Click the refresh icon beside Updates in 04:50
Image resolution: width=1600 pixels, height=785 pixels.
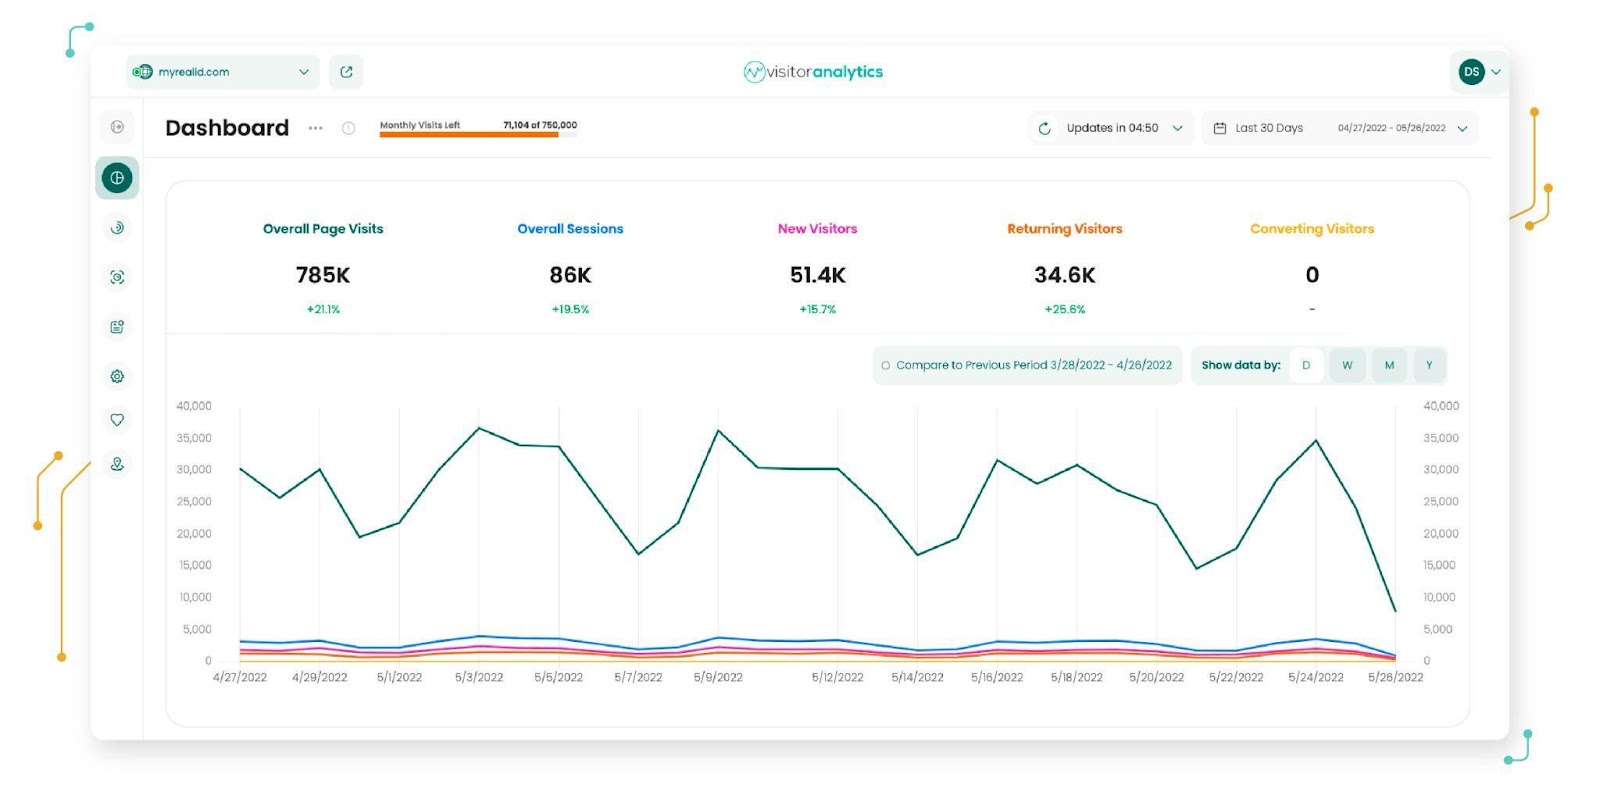click(x=1044, y=128)
